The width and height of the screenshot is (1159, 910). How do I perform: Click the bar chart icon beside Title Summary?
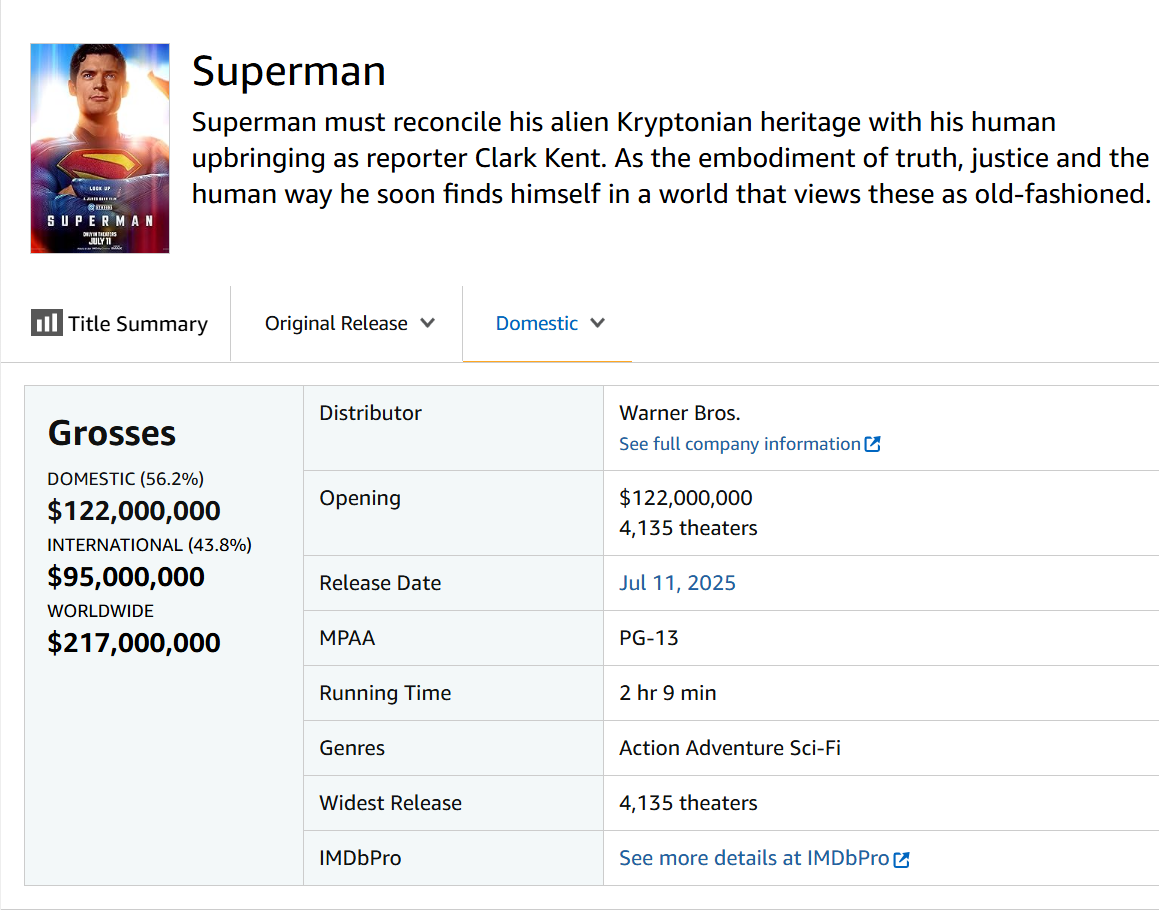pos(46,323)
